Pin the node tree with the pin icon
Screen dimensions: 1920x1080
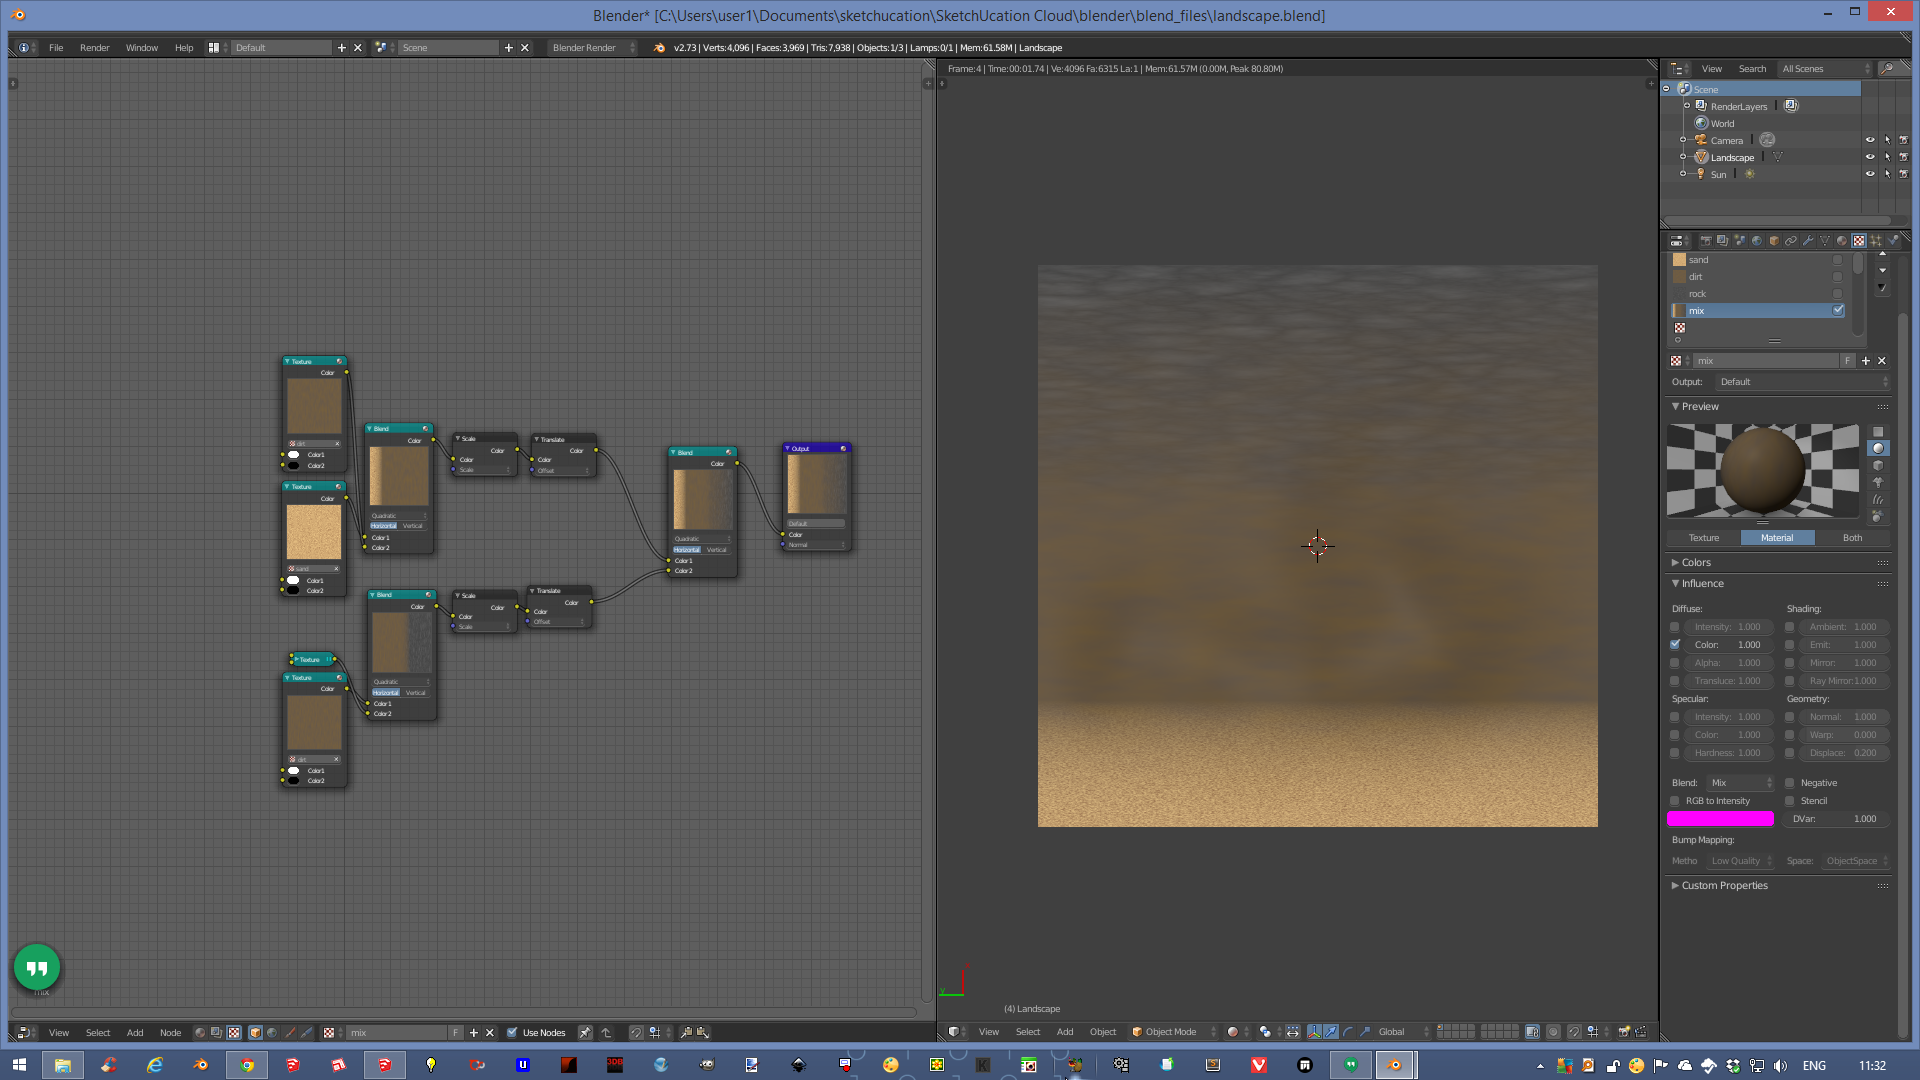[x=585, y=1032]
